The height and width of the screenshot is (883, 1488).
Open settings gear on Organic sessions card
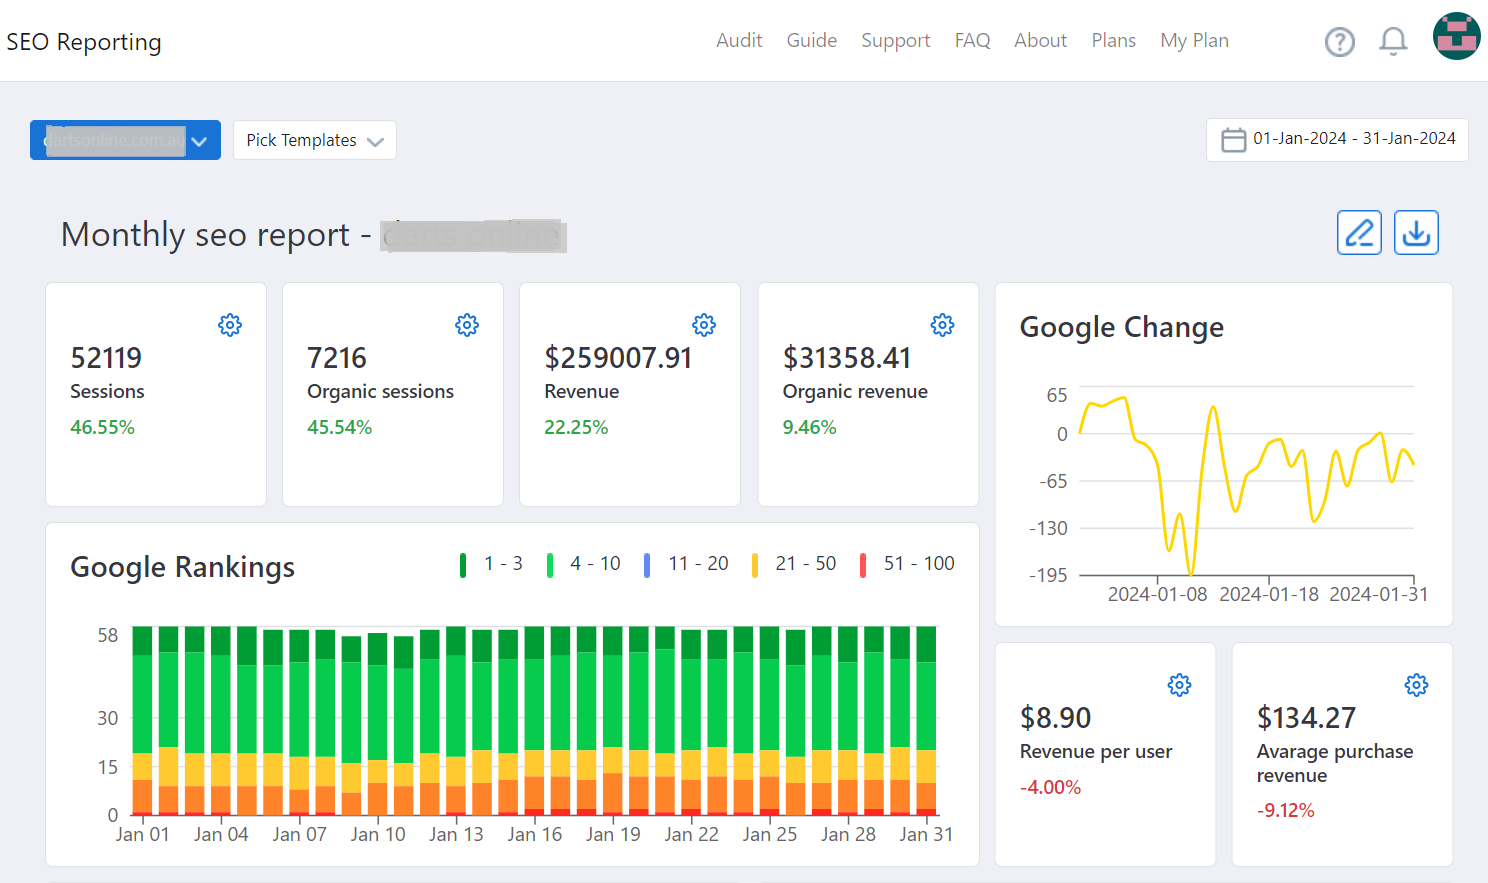click(x=467, y=325)
